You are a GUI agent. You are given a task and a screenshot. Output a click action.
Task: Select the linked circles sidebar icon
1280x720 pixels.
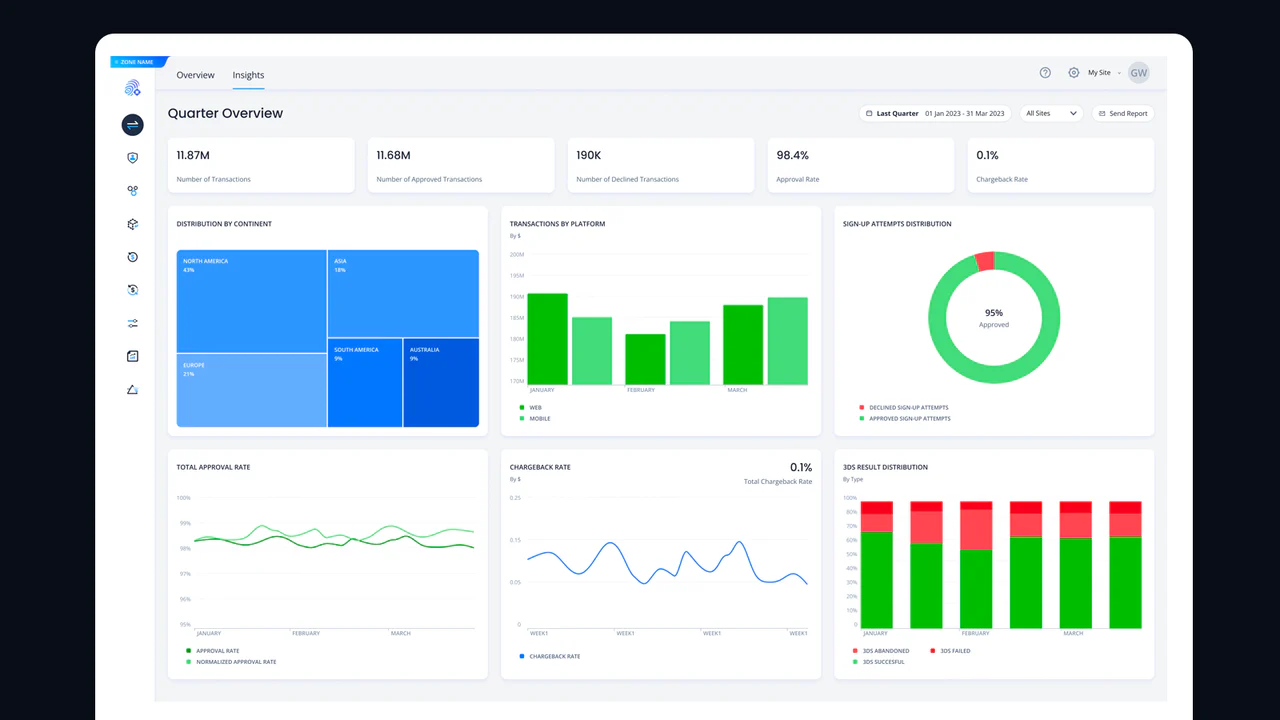[132, 190]
